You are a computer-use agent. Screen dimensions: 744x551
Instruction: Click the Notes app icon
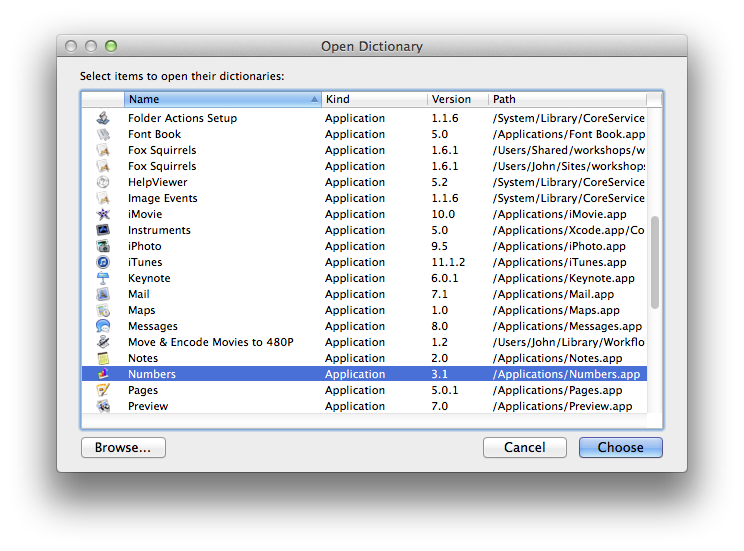point(103,358)
